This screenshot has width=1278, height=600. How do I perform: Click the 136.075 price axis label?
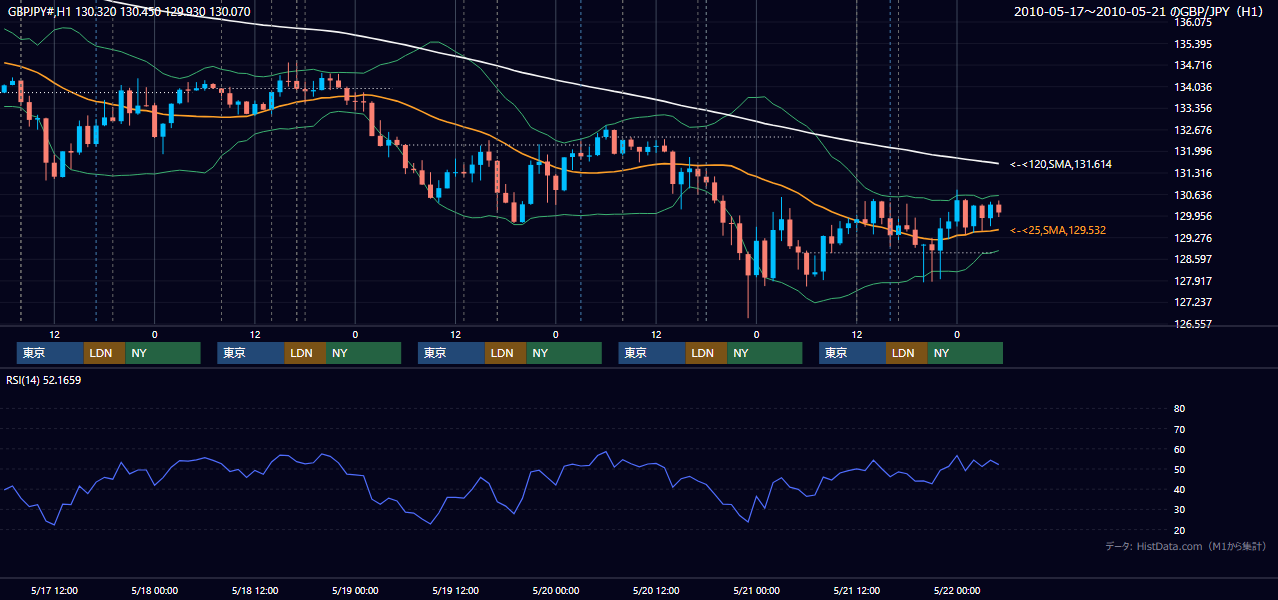[x=1194, y=23]
